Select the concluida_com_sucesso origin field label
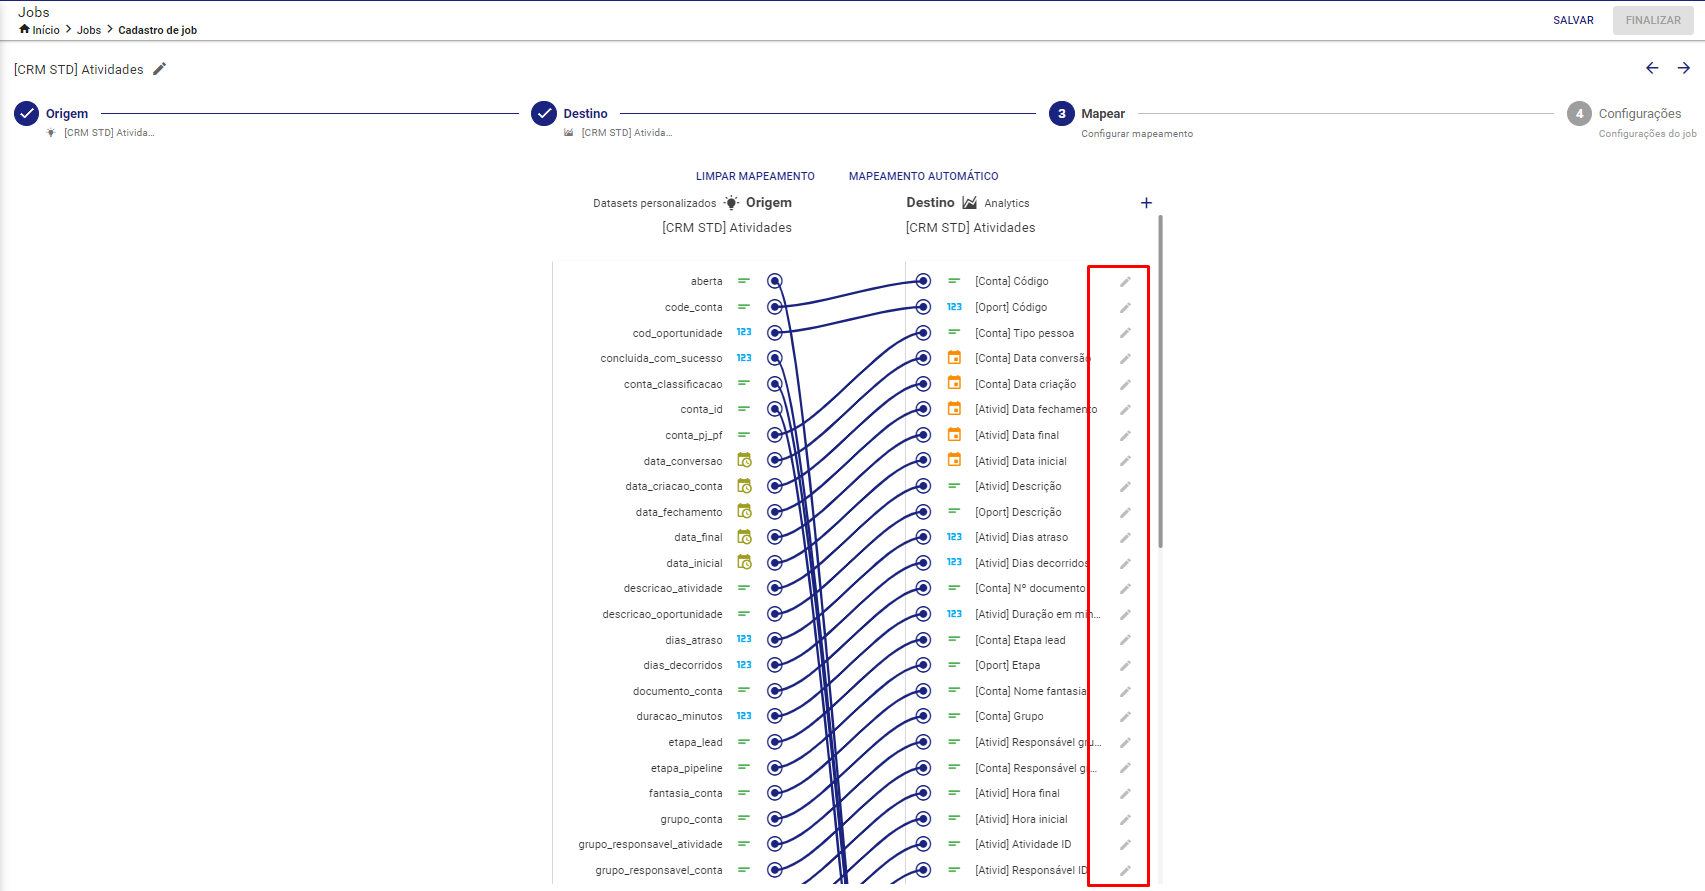1705x891 pixels. pos(661,358)
